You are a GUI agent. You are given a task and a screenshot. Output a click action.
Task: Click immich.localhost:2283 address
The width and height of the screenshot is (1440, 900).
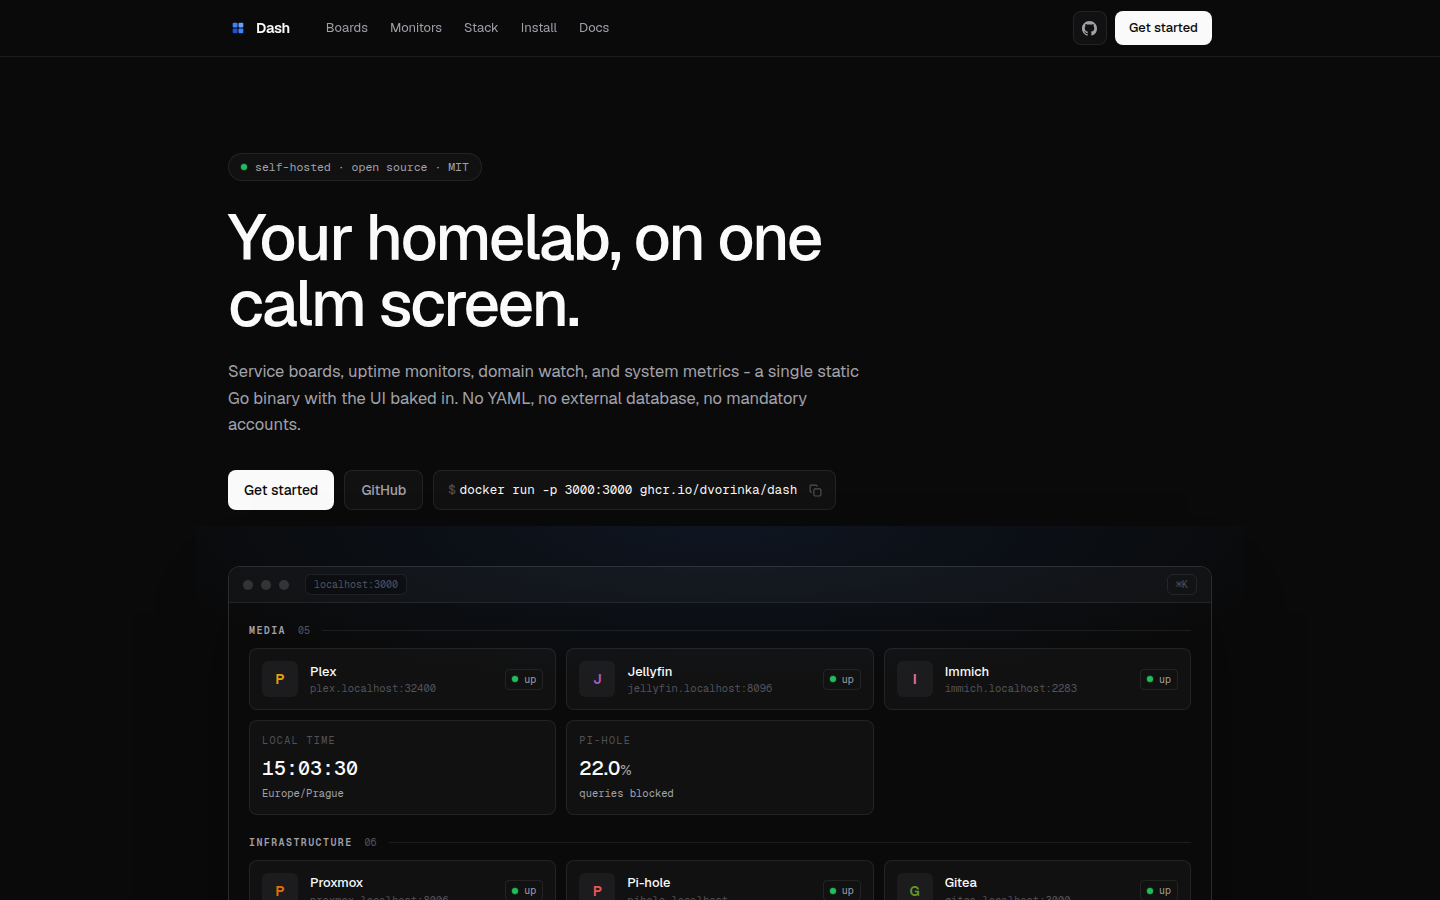[x=1011, y=688]
